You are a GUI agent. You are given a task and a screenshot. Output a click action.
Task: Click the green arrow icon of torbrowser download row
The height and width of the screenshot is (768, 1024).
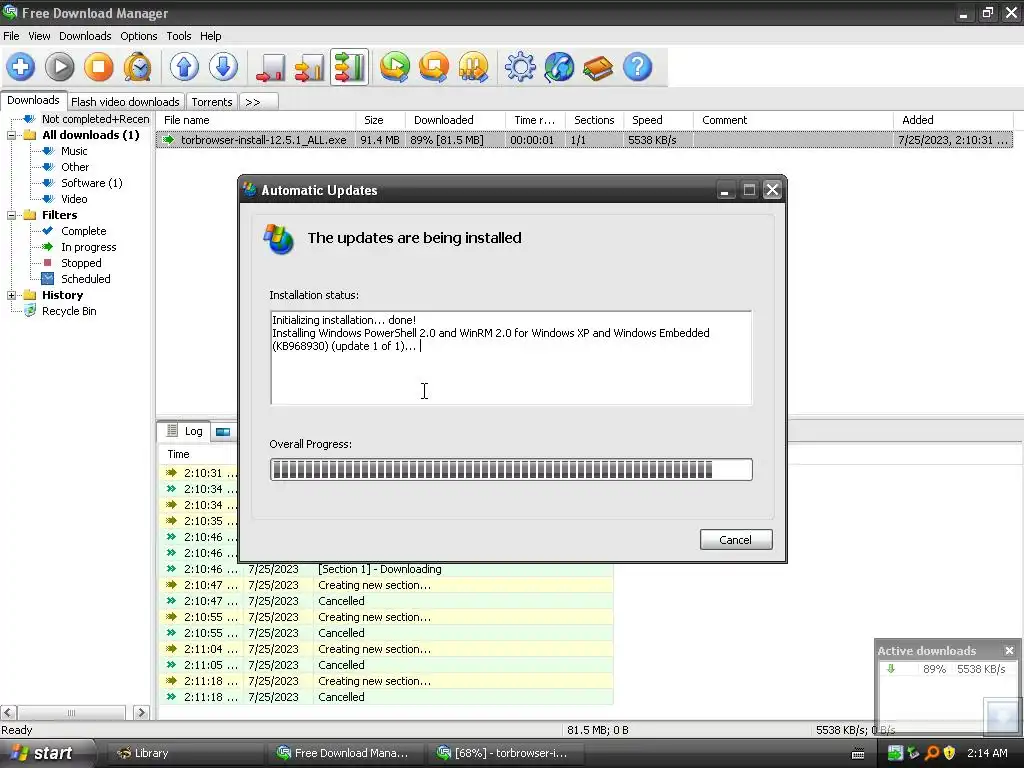(x=168, y=140)
